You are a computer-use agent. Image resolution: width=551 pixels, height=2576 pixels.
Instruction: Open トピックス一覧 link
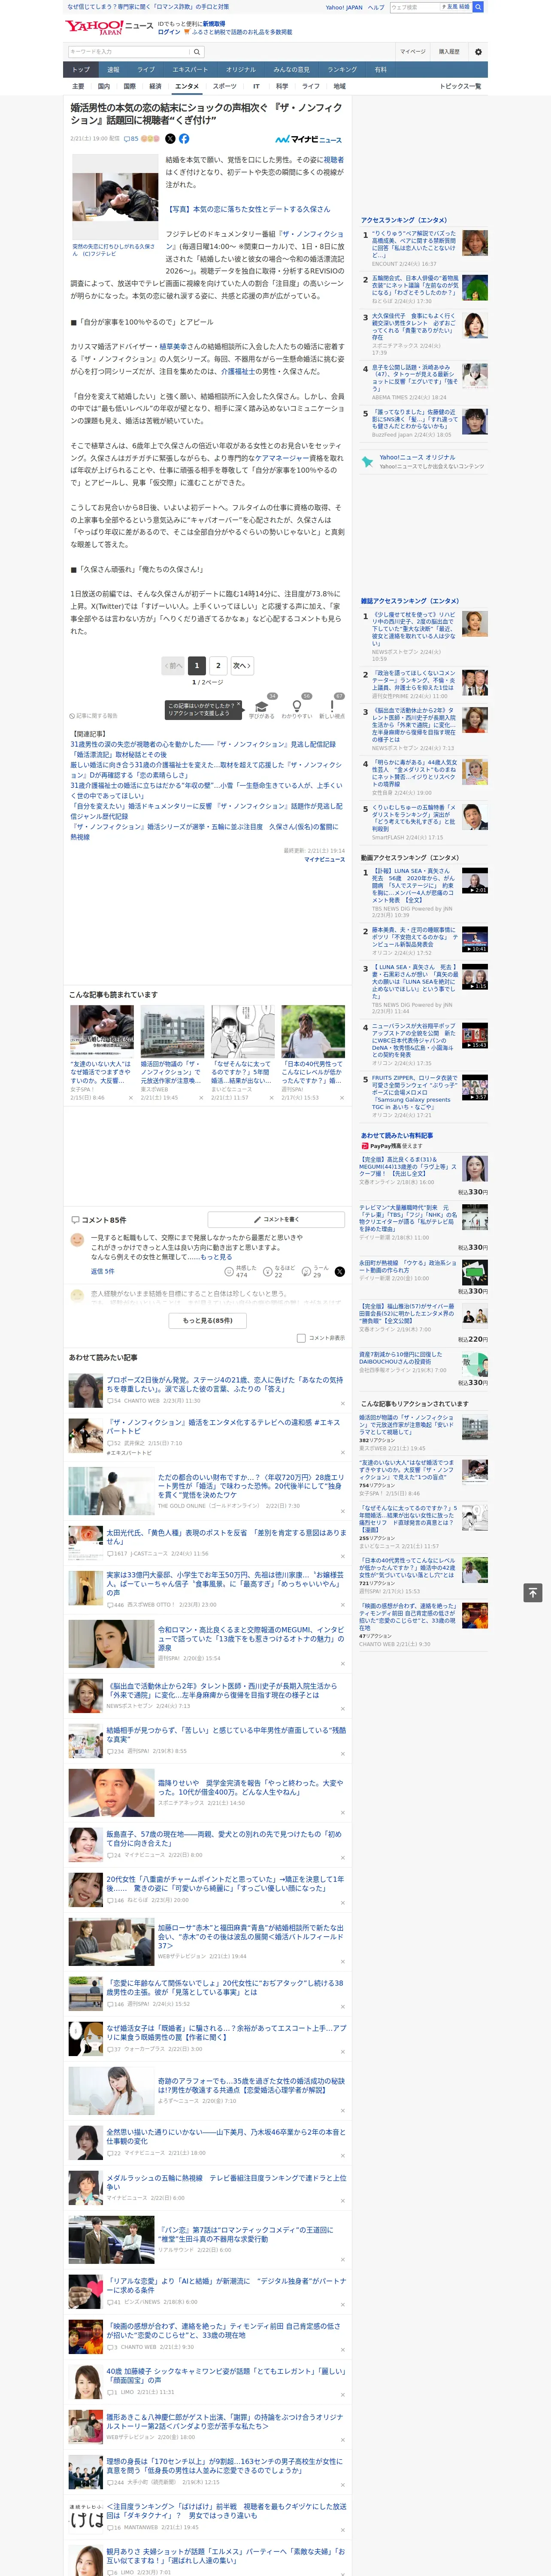point(460,86)
